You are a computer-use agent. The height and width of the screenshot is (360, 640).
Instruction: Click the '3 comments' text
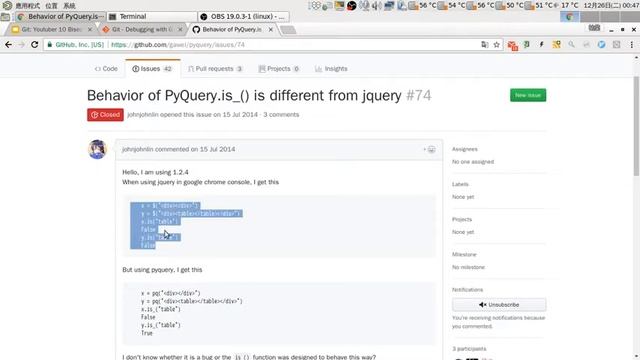(x=281, y=114)
